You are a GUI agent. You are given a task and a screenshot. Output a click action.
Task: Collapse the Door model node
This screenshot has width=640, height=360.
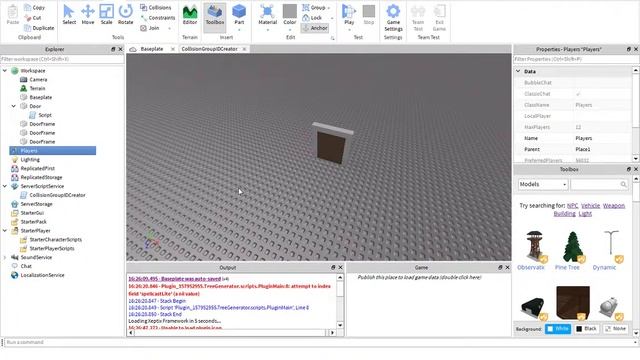(13, 106)
